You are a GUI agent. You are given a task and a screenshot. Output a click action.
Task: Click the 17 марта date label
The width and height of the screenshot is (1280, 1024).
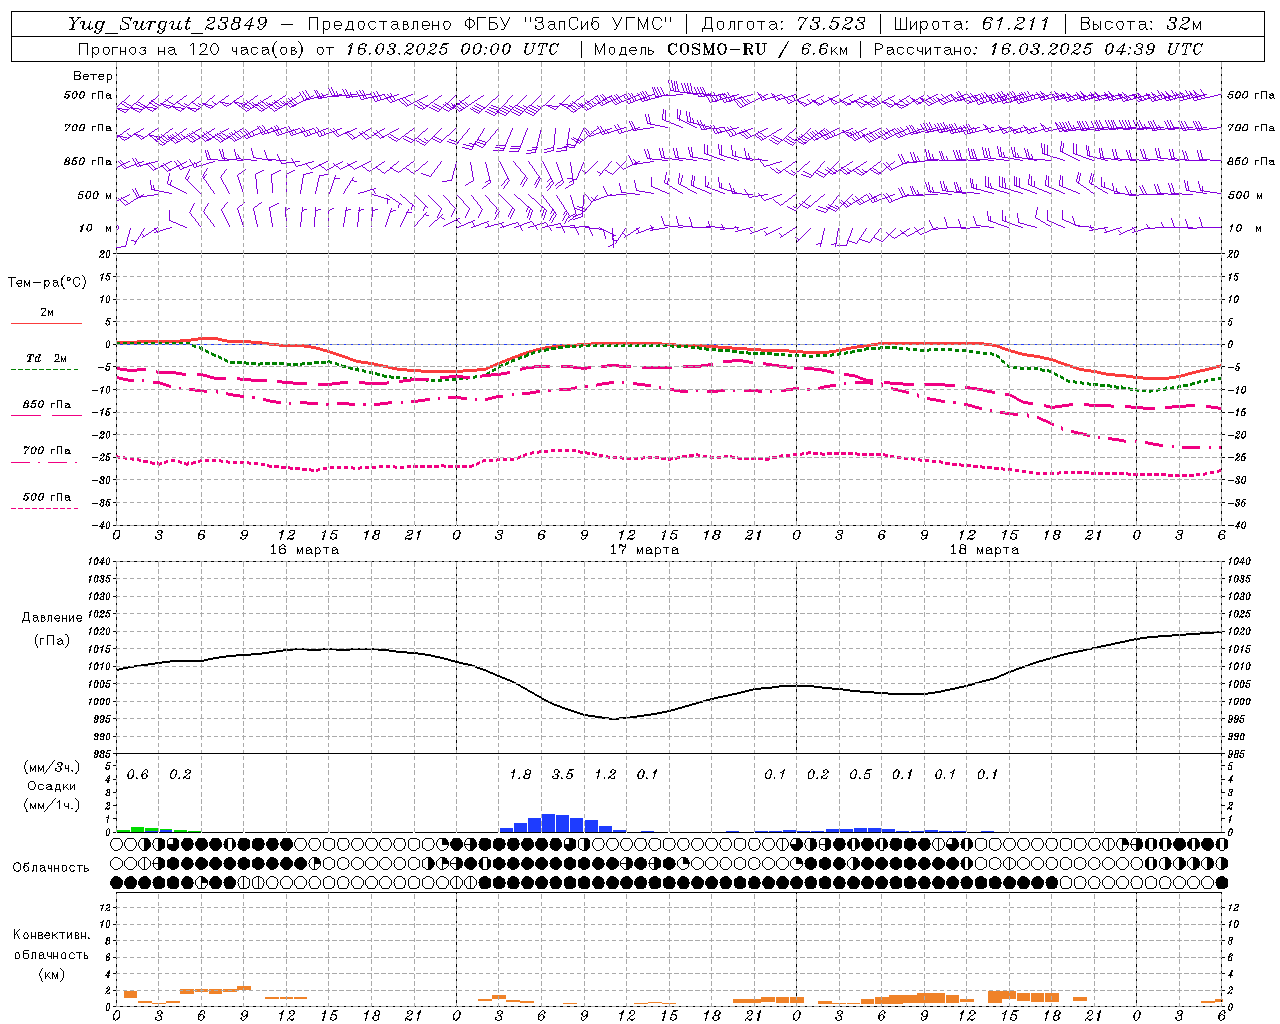coord(645,550)
